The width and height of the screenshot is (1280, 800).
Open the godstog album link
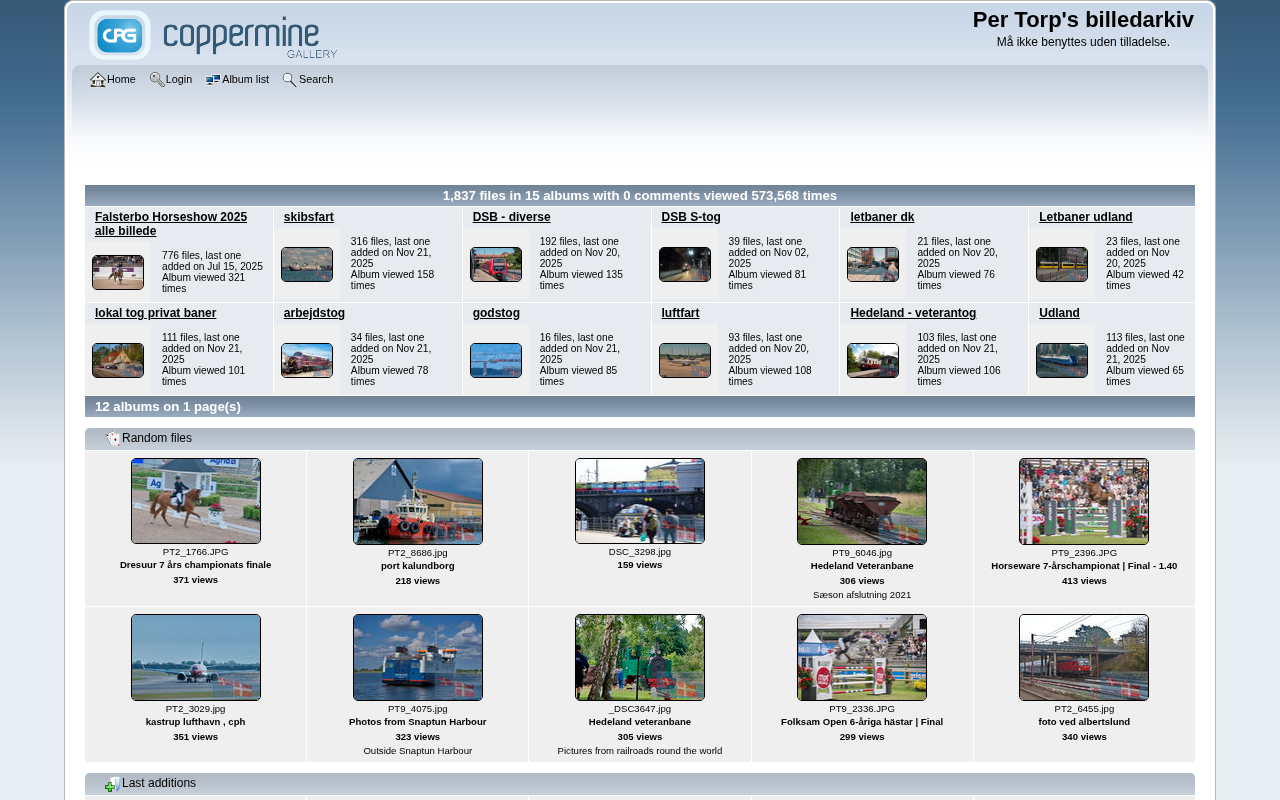[496, 313]
